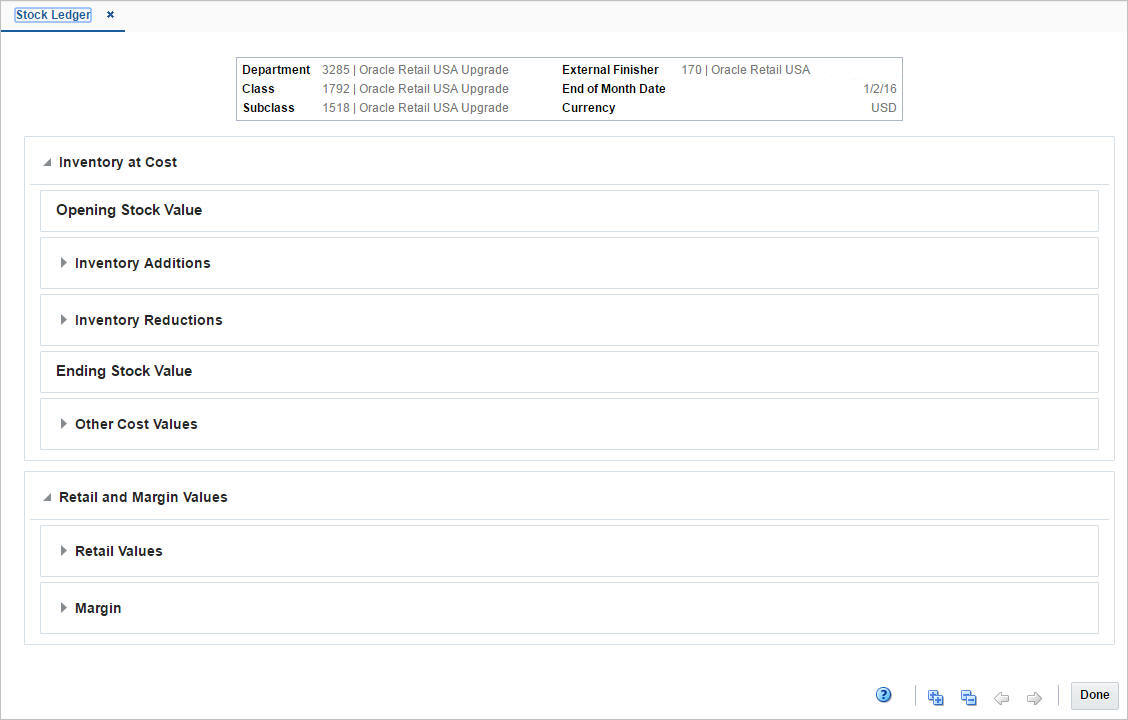Expand the Inventory Additions section
Image resolution: width=1128 pixels, height=720 pixels.
point(64,263)
